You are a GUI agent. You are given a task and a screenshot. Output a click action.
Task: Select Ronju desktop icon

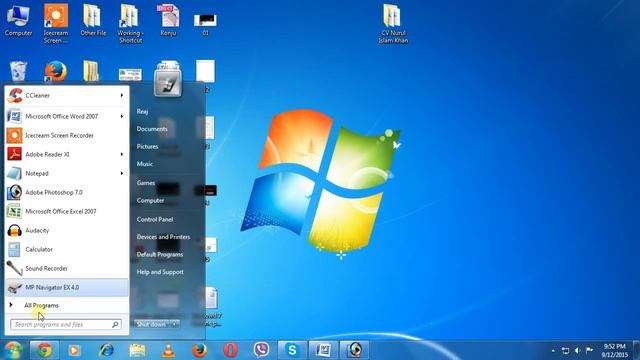(168, 20)
